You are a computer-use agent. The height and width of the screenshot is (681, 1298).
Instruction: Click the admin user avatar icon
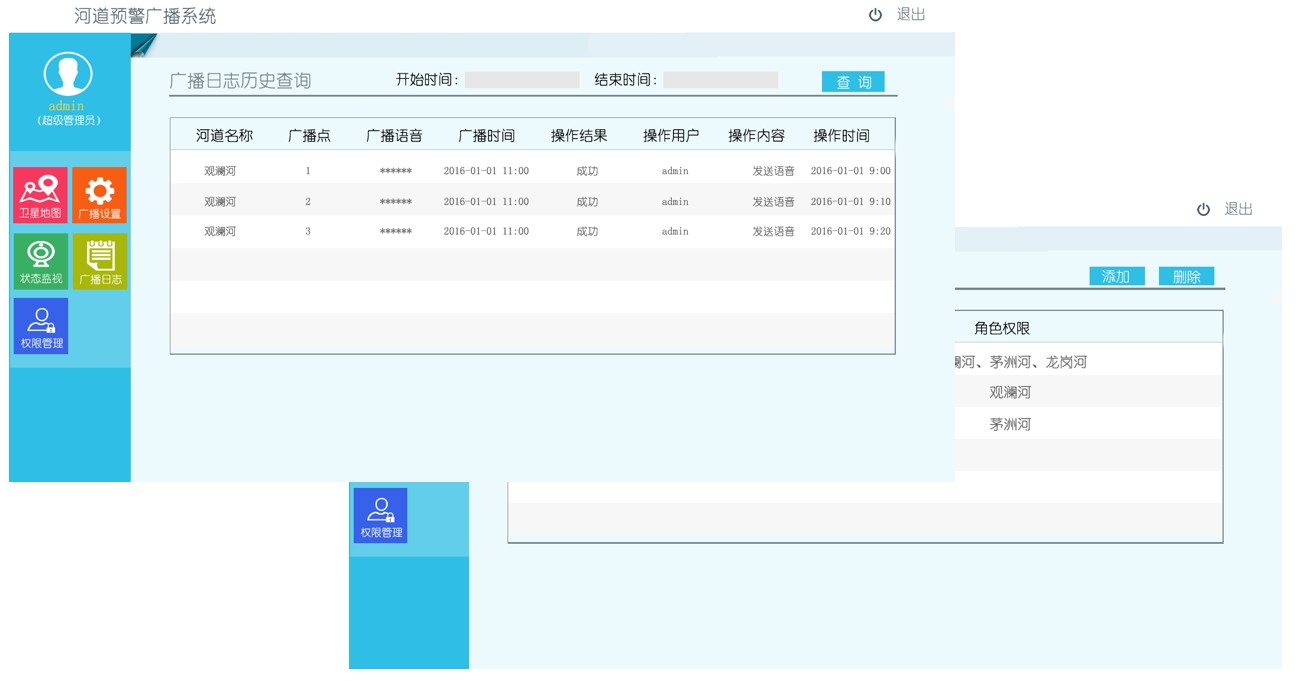coord(68,75)
